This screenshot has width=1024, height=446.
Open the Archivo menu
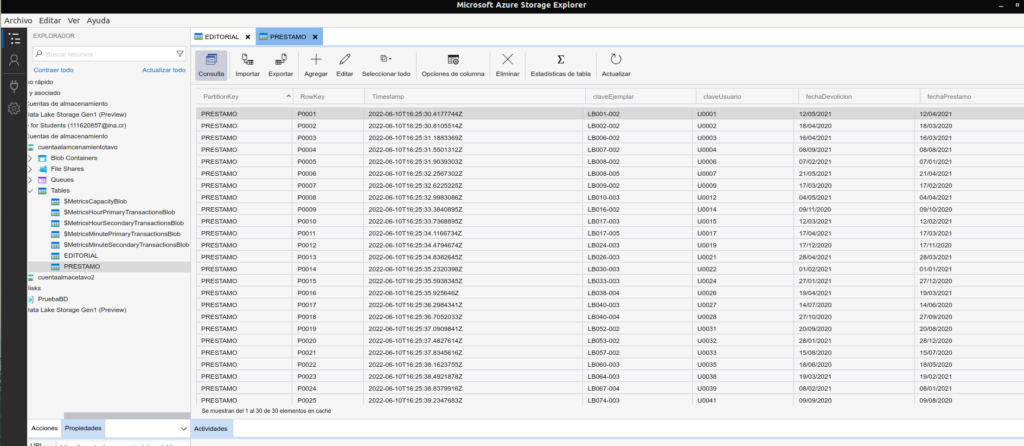[x=18, y=20]
